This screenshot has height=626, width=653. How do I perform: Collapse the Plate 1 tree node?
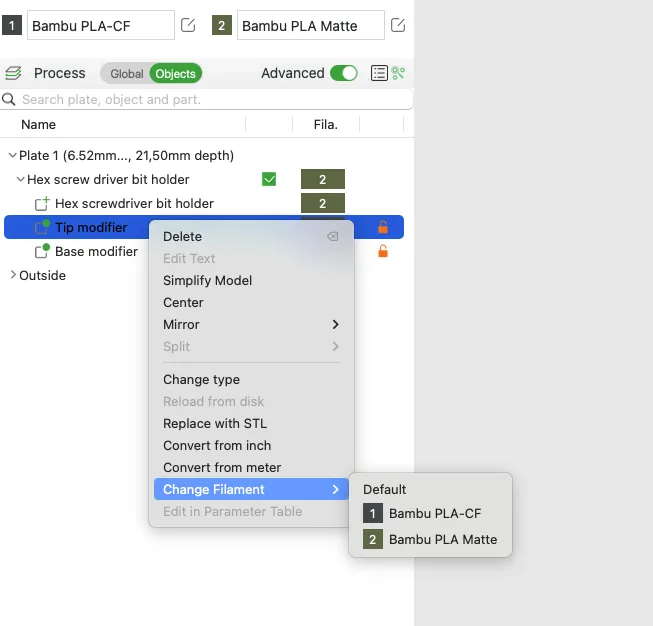pyautogui.click(x=12, y=155)
